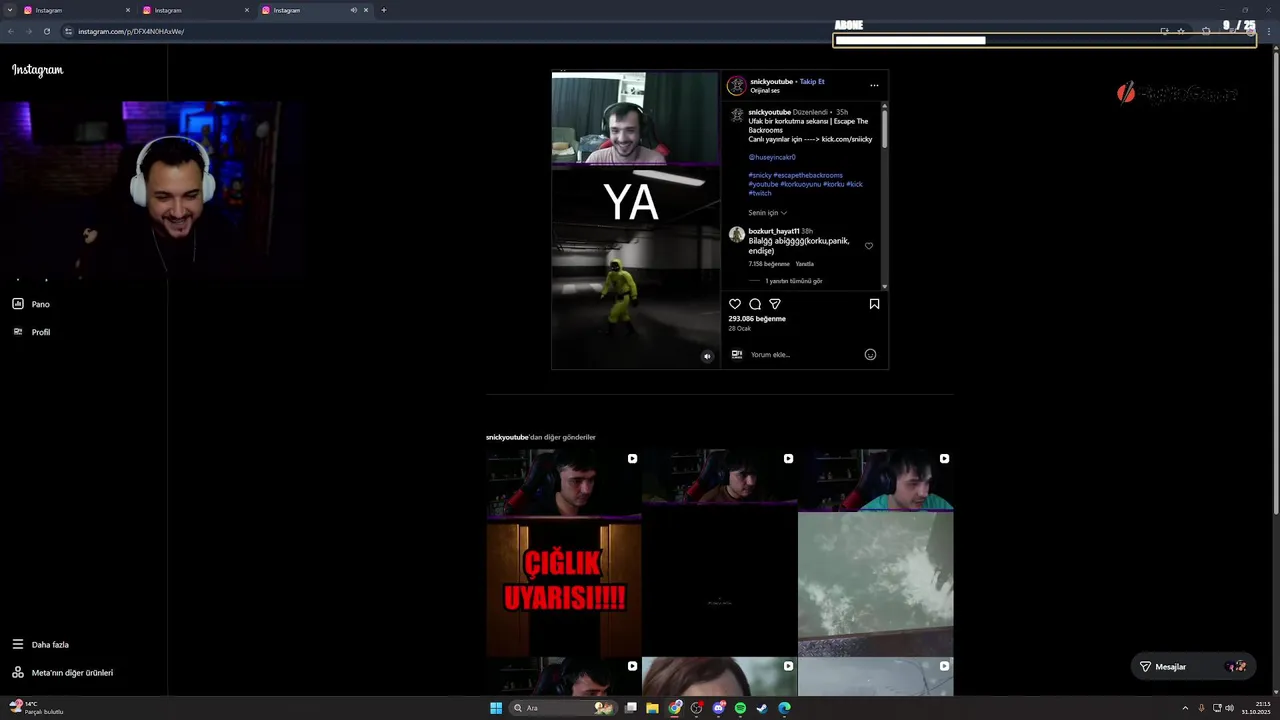Click the Yorum ekle comment field
Screen dimensions: 1280x720
[x=805, y=354]
